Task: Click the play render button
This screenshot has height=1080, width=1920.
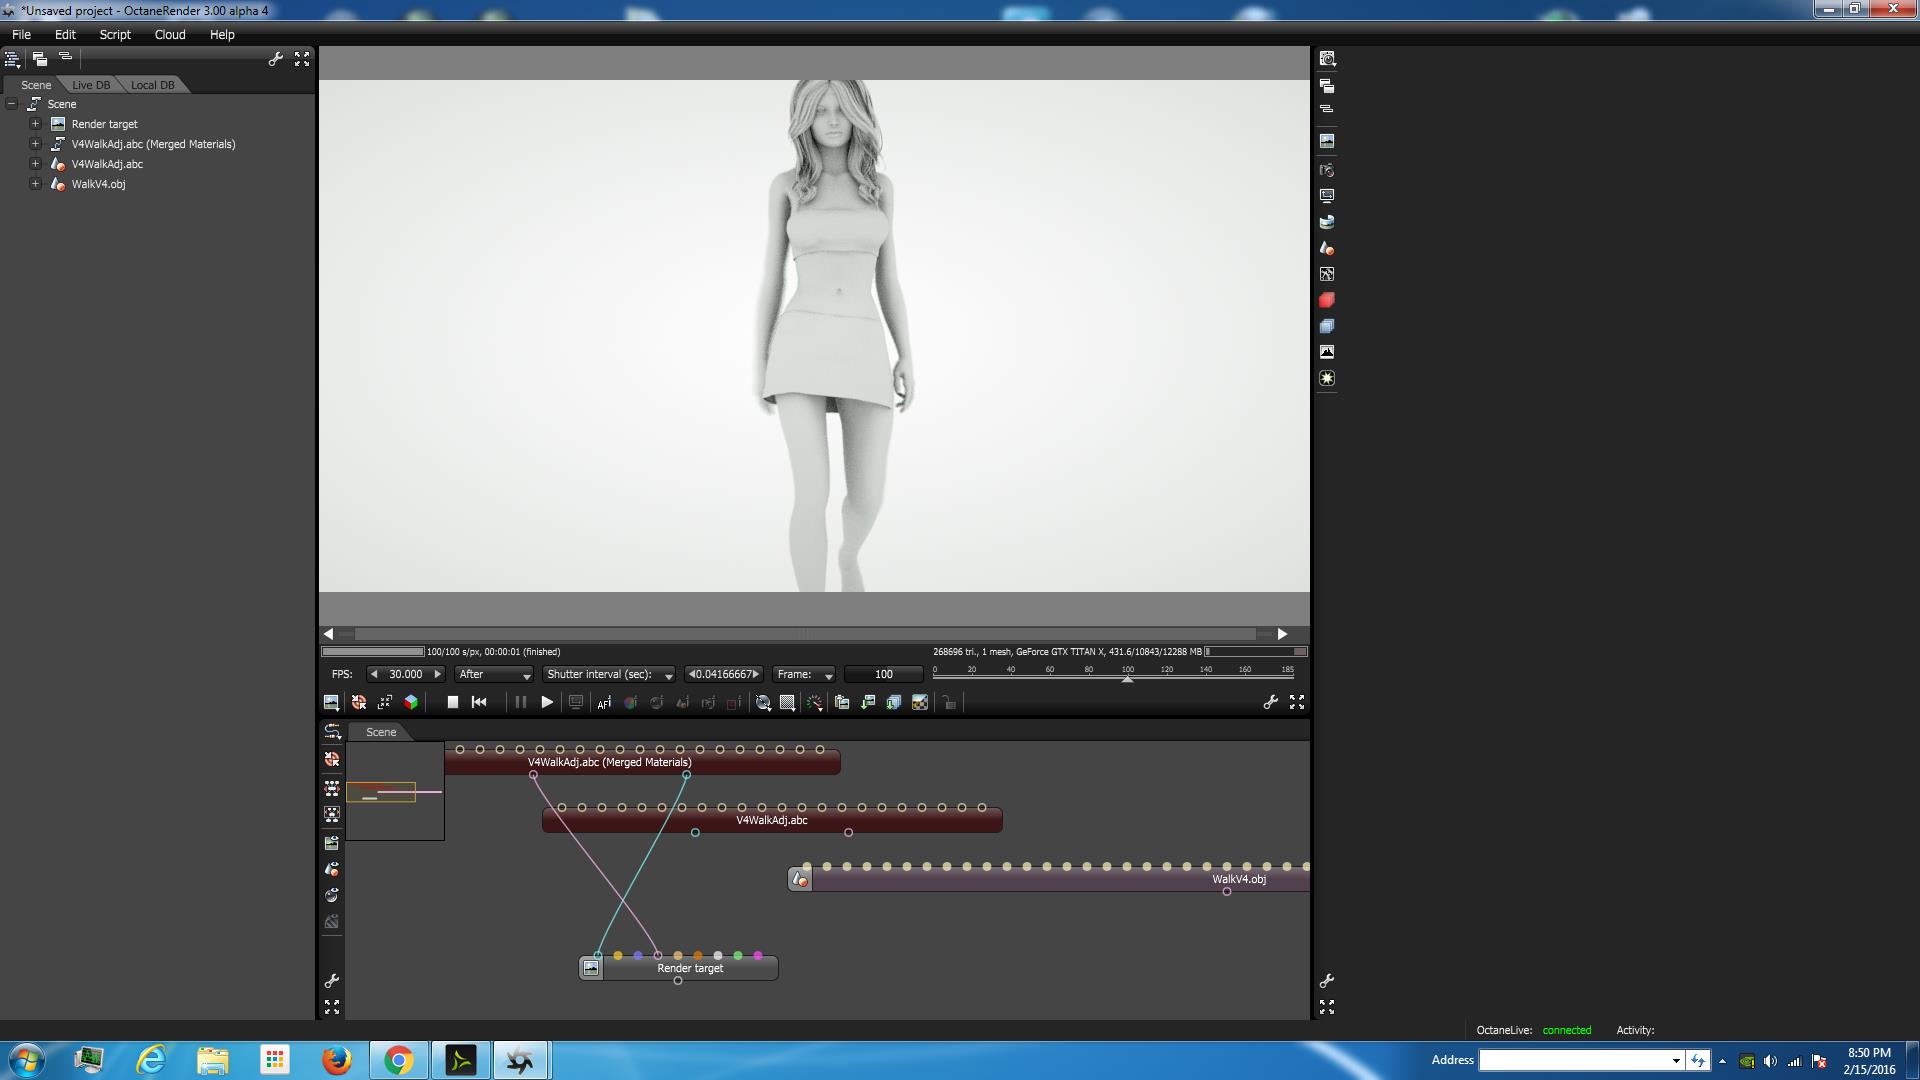Action: 547,702
